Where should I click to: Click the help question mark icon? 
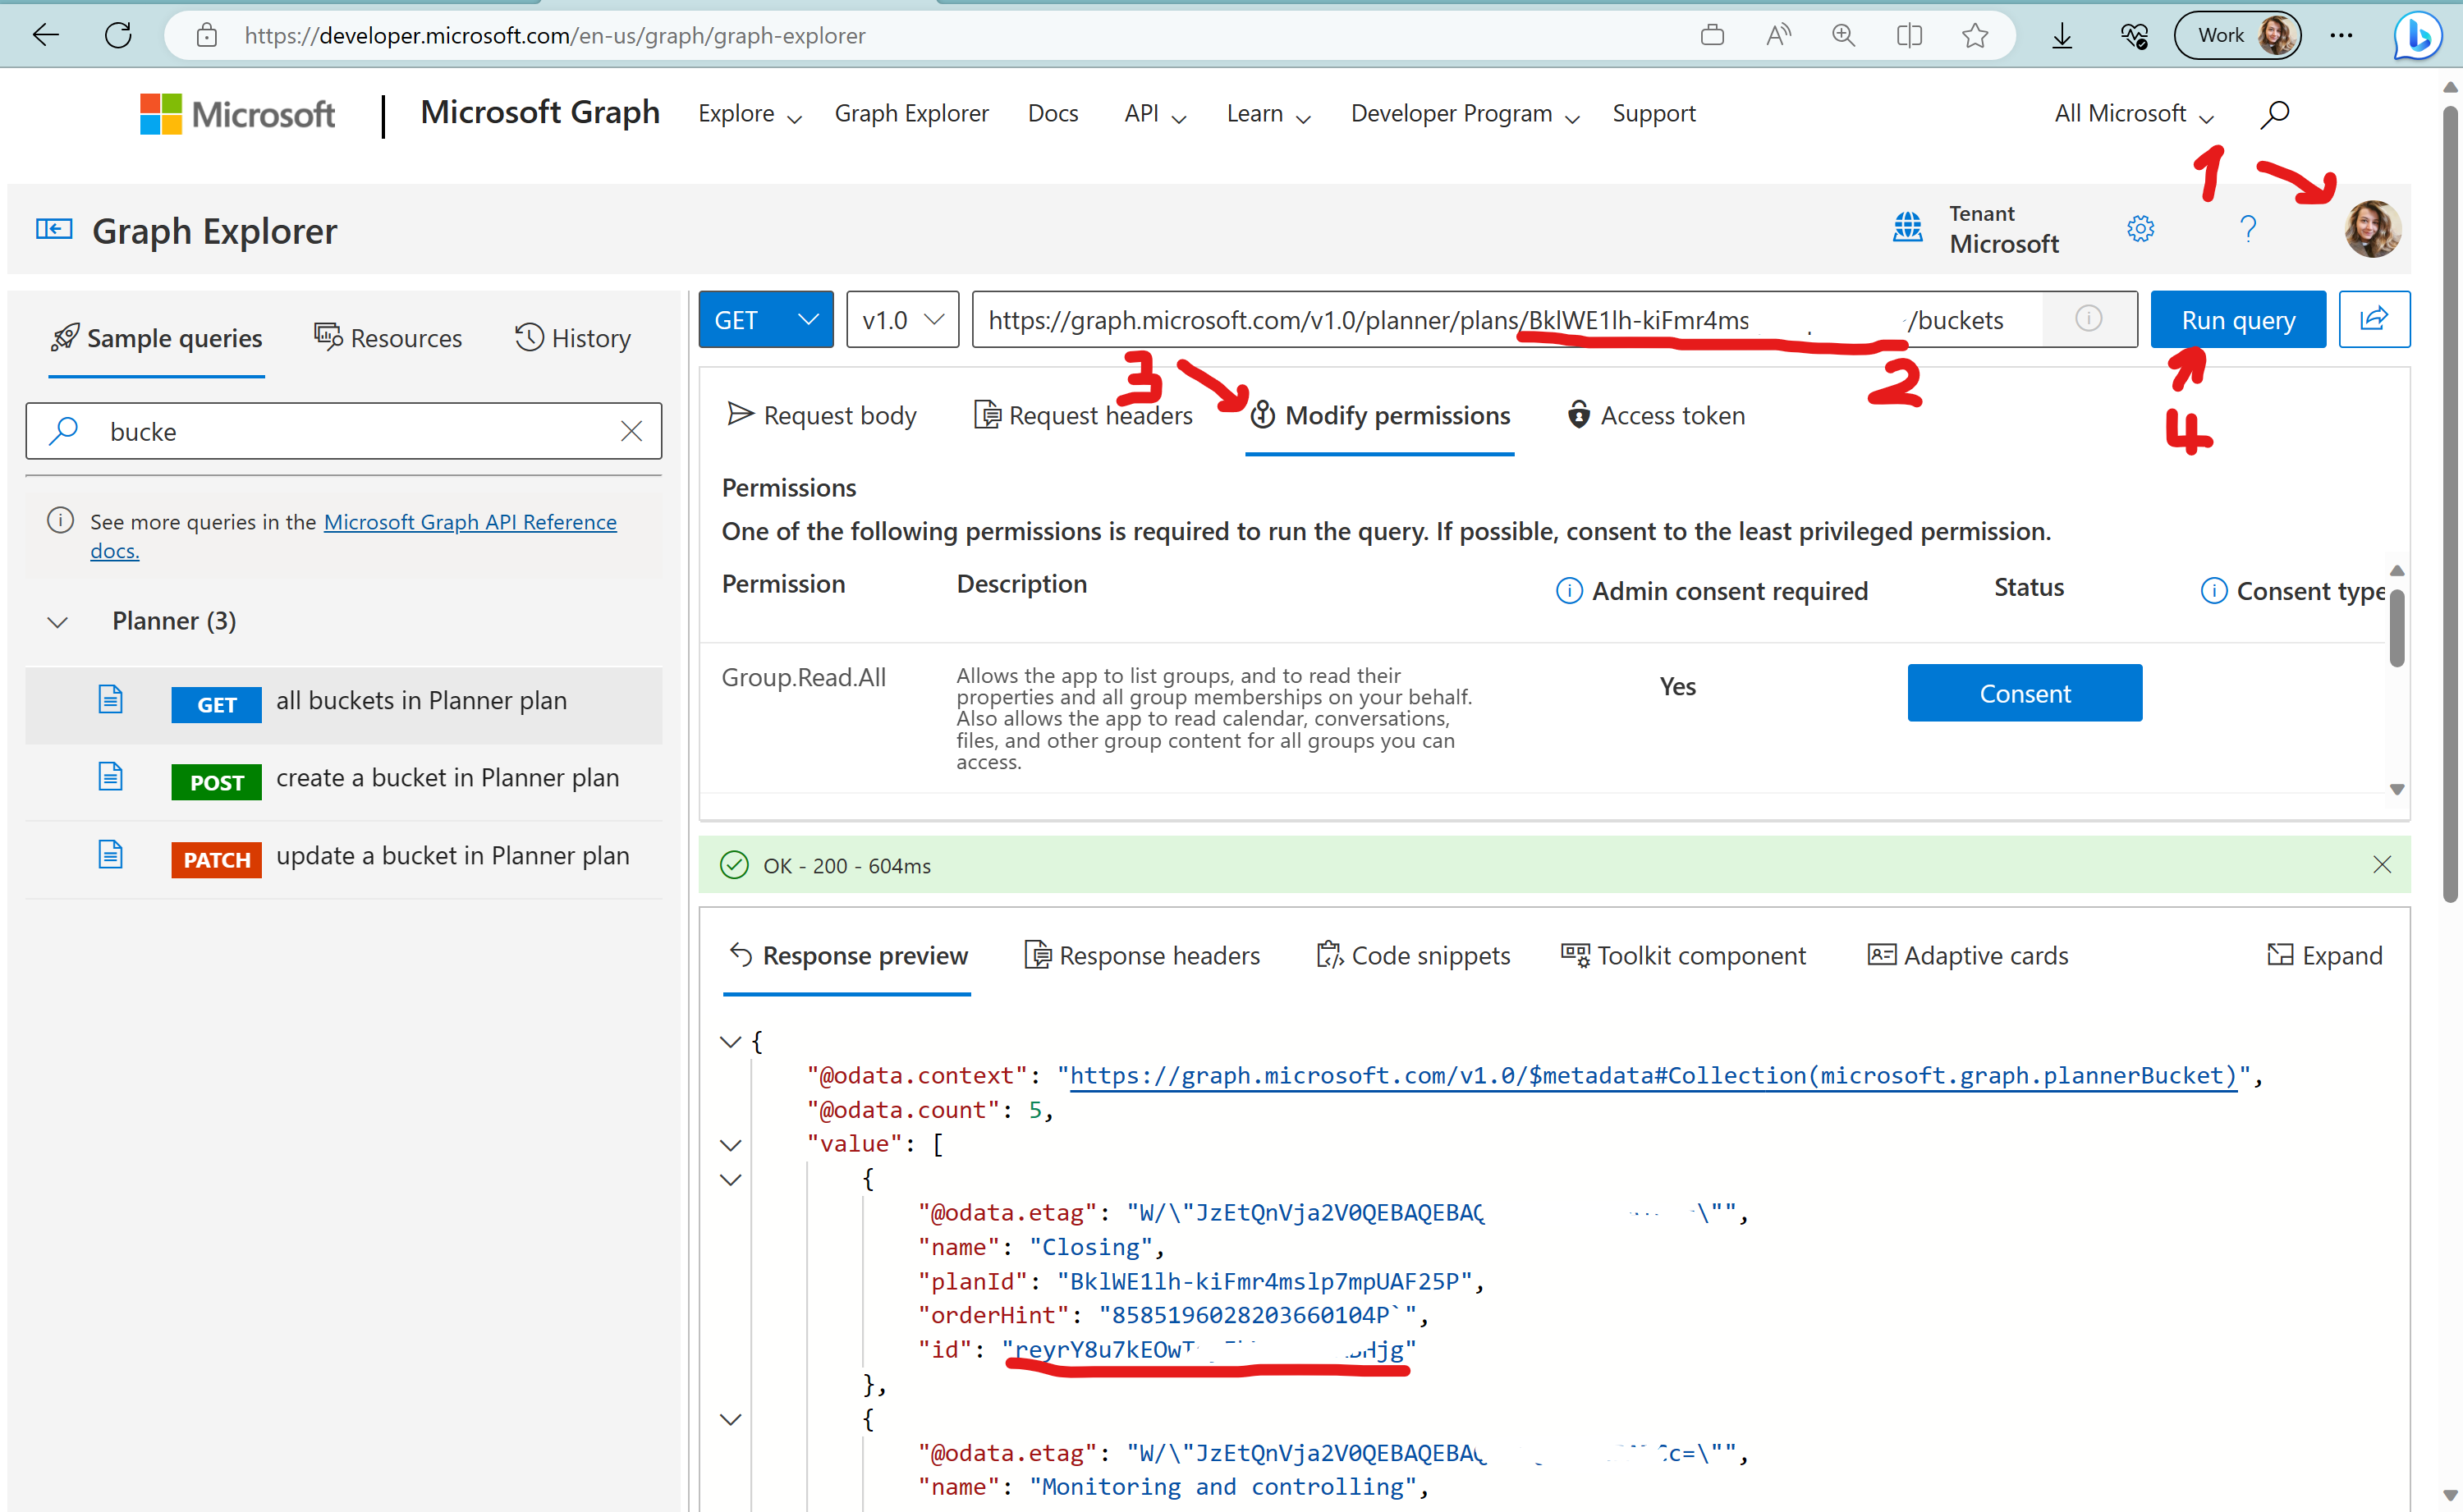click(2248, 228)
